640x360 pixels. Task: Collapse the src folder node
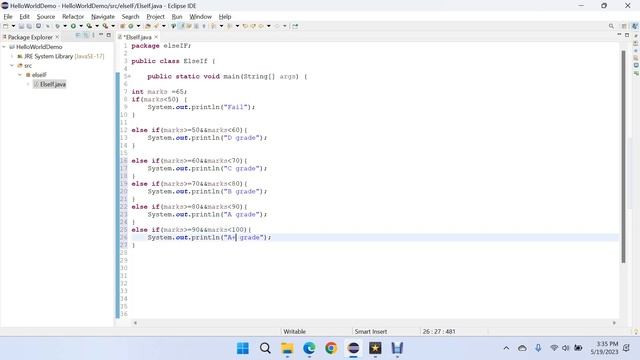[12, 65]
